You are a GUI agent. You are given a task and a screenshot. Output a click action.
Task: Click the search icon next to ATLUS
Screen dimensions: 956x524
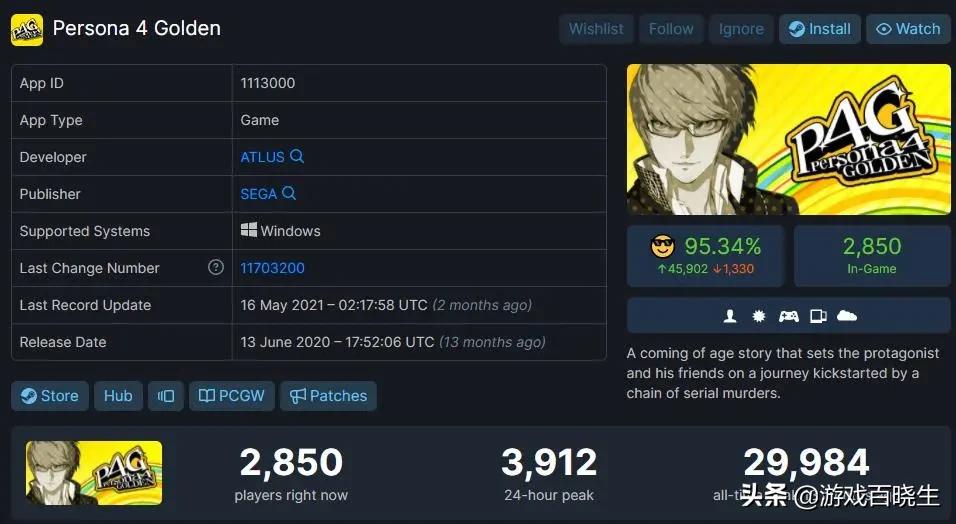click(x=297, y=156)
